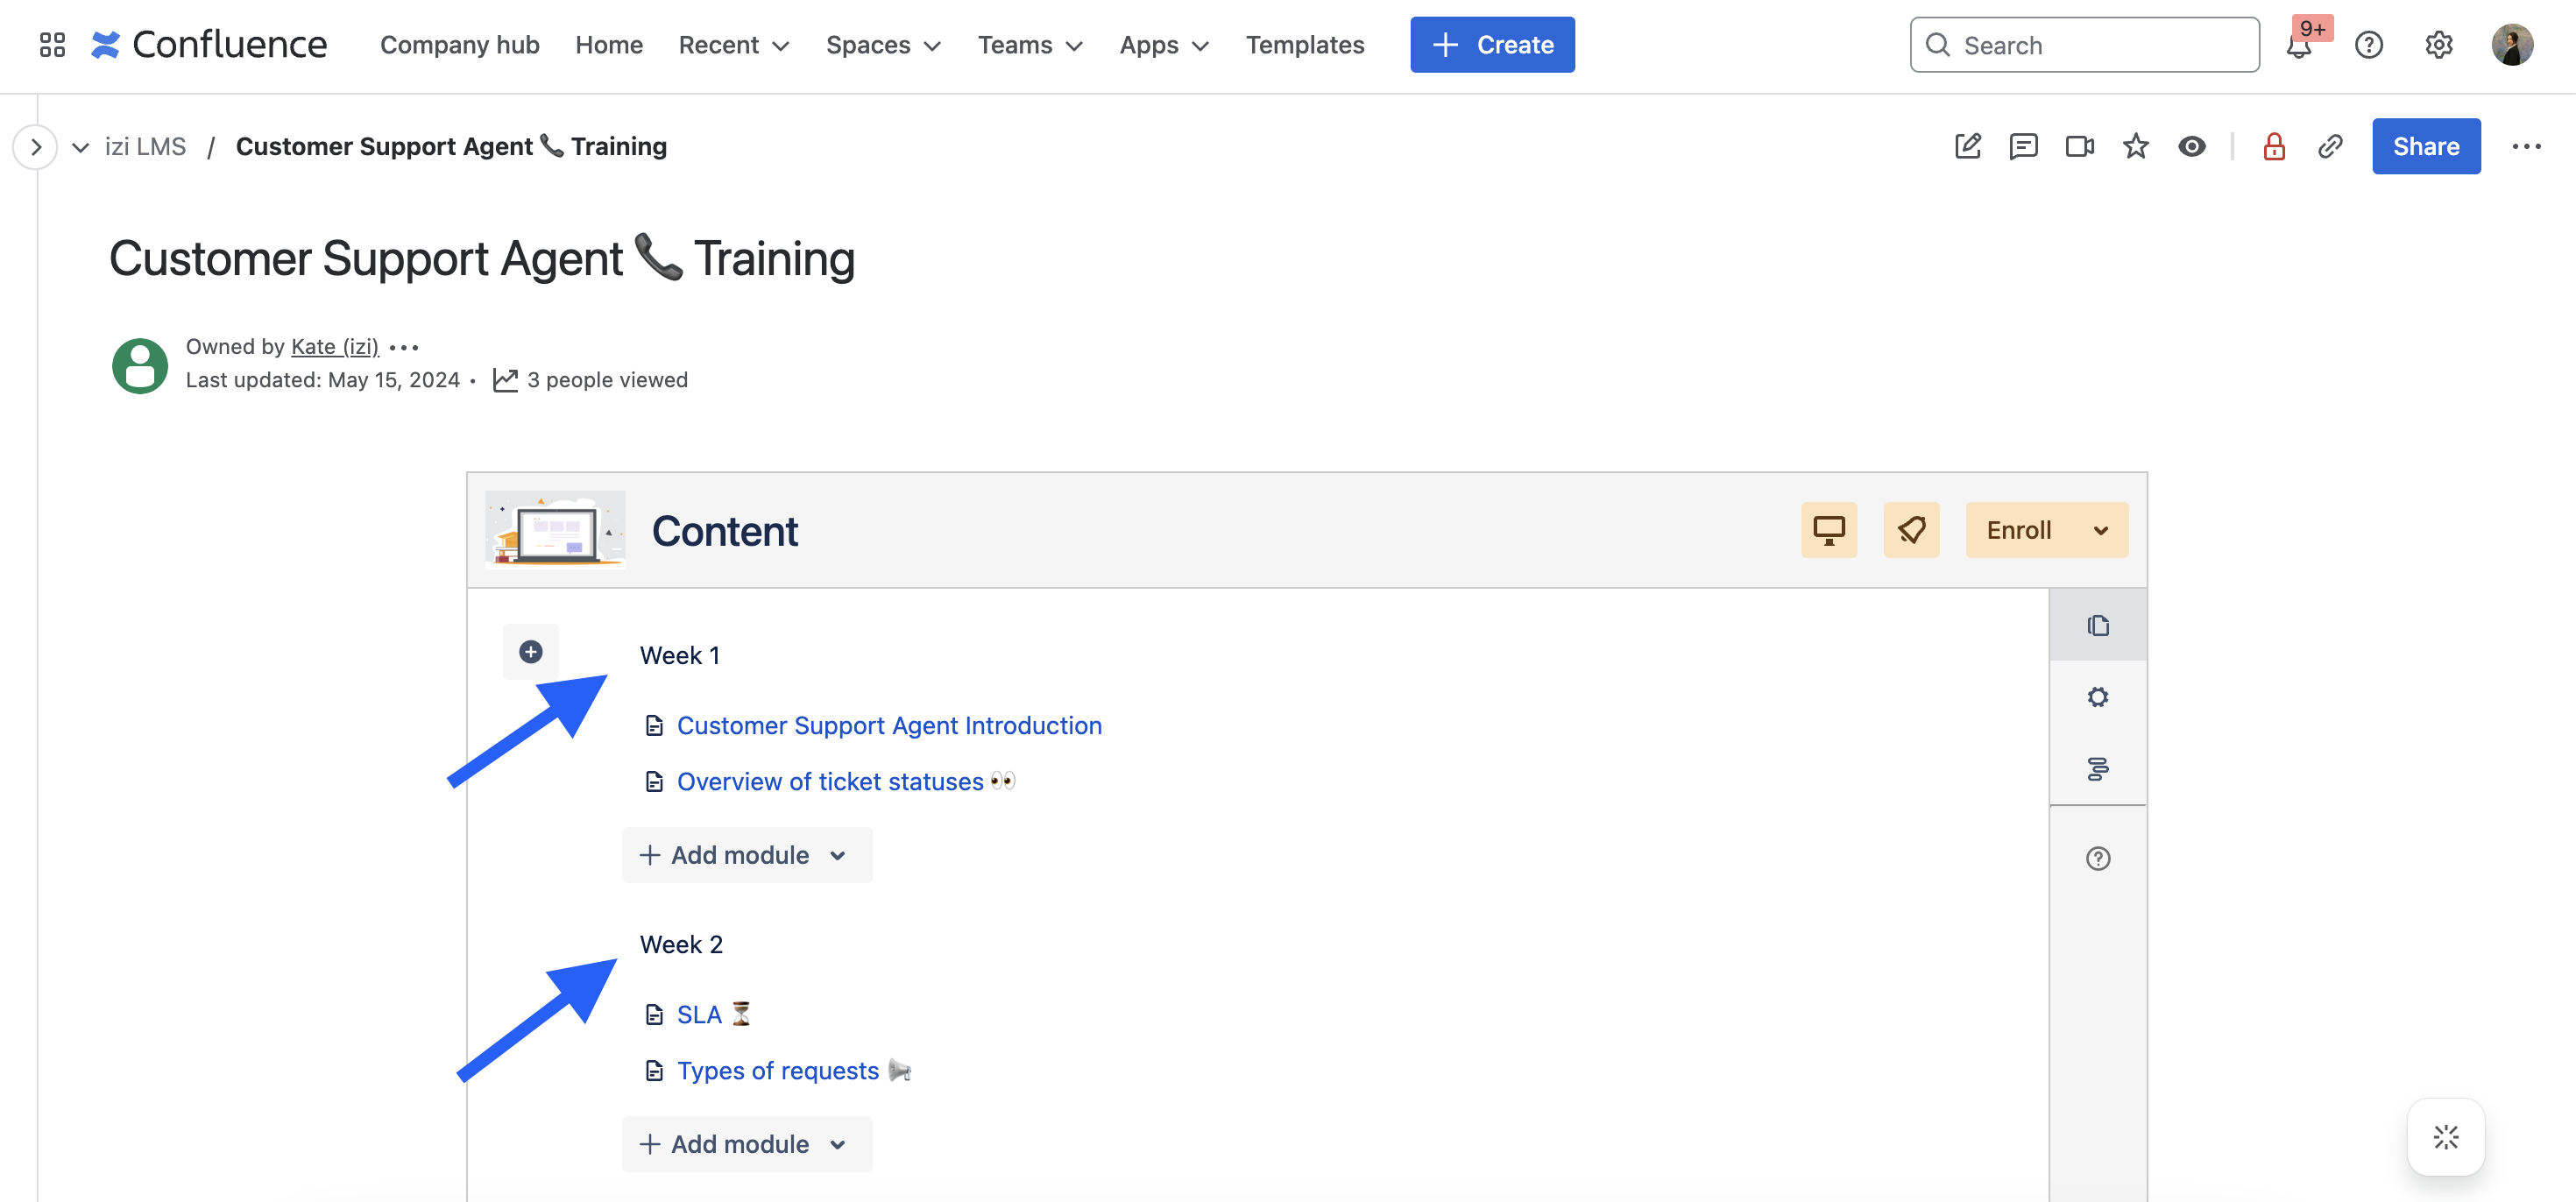Open notifications bell with 9+ badge
Screen dimensions: 2576x1202
coord(2298,45)
